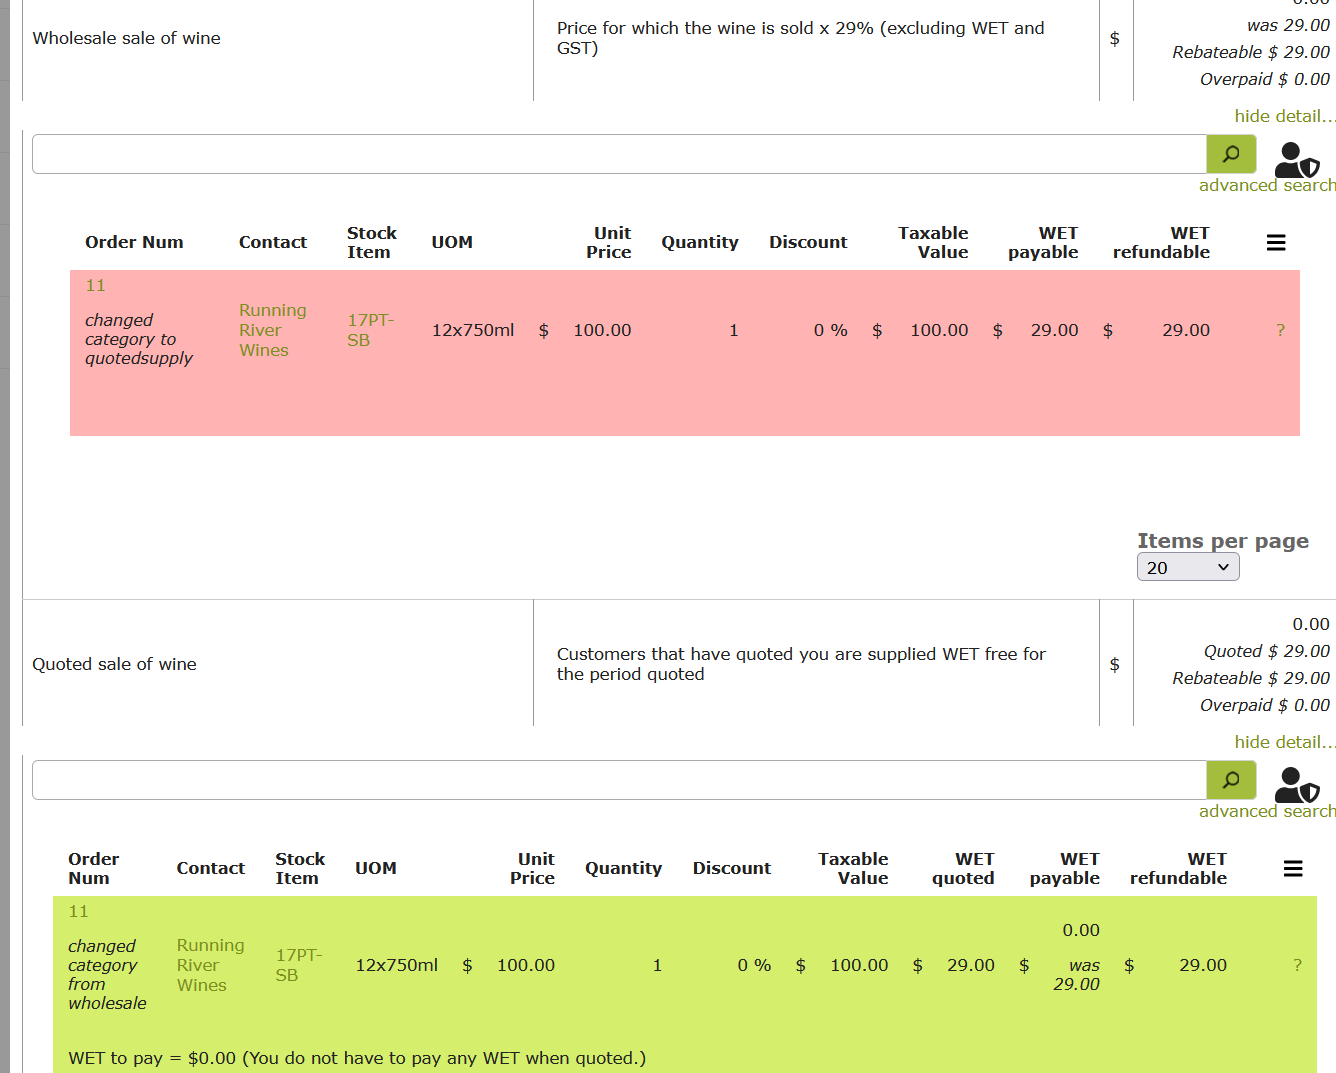This screenshot has height=1073, width=1336.
Task: Focus the wholesale section search field
Action: 619,154
